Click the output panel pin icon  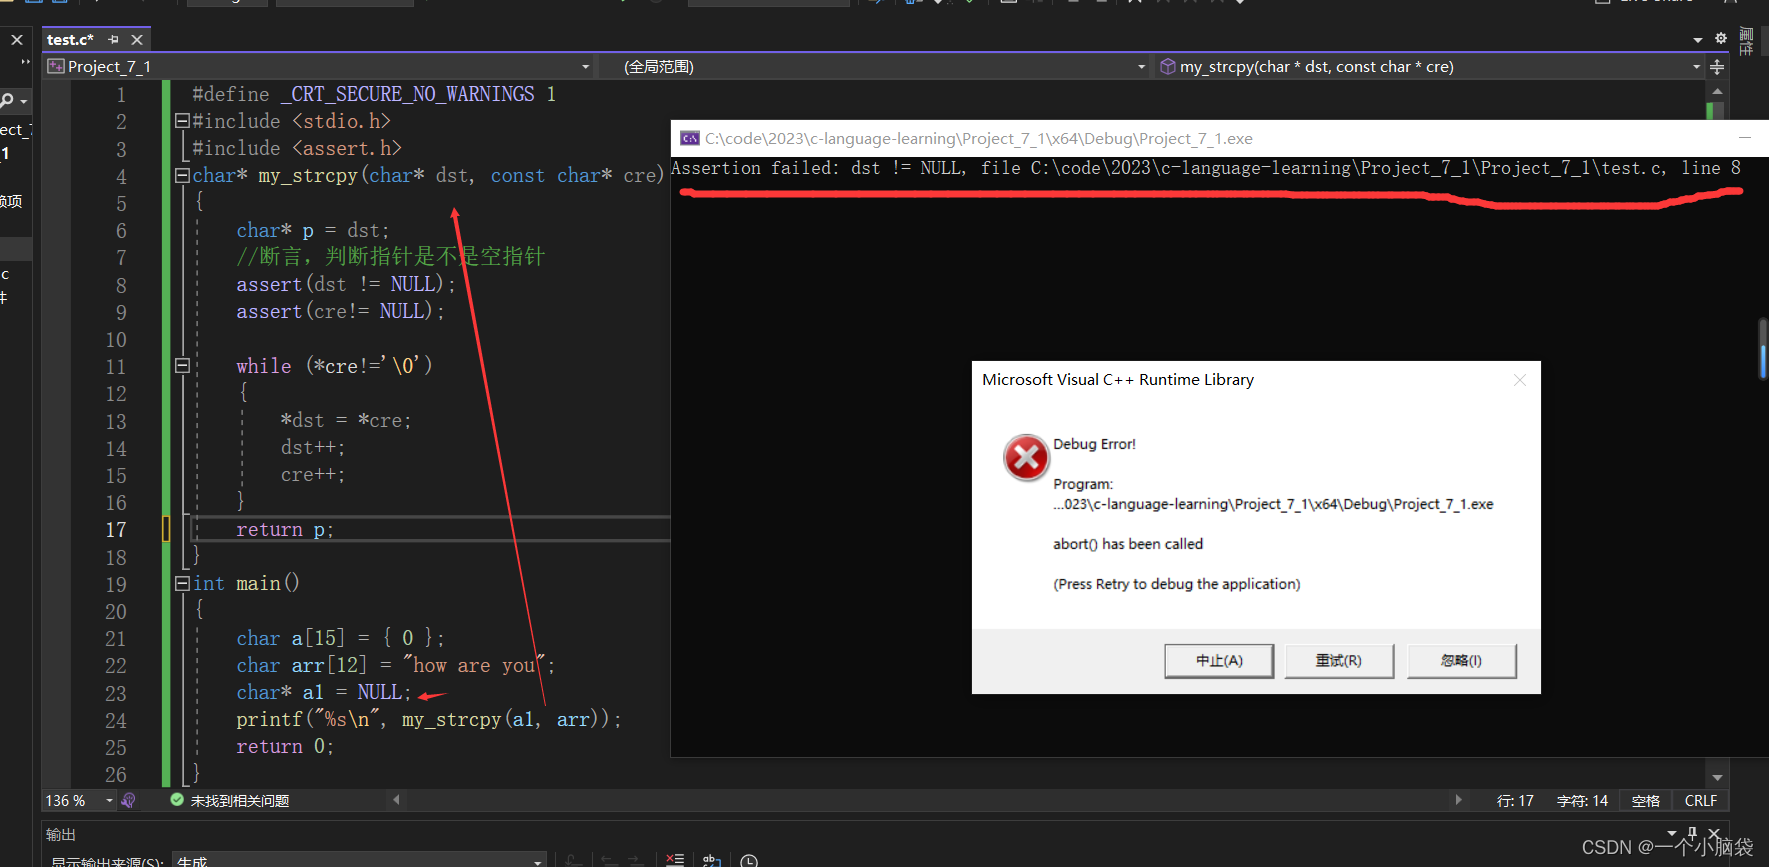point(1692,833)
